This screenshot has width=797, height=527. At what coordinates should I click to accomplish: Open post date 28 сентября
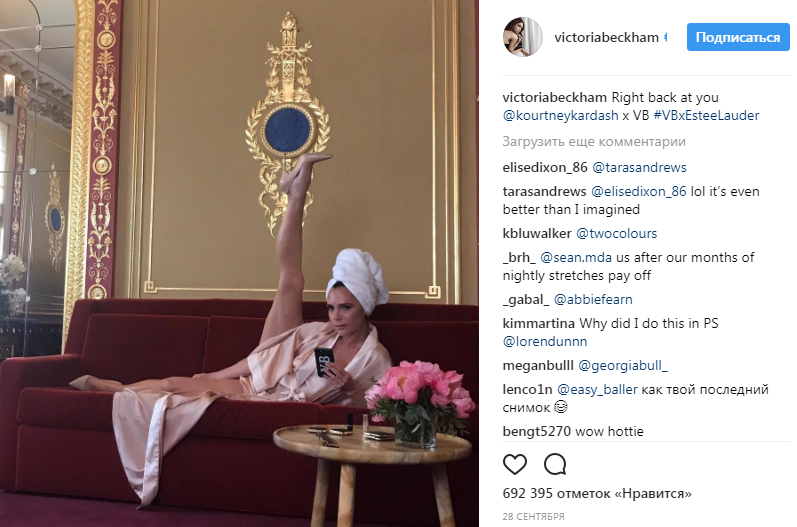pyautogui.click(x=533, y=516)
